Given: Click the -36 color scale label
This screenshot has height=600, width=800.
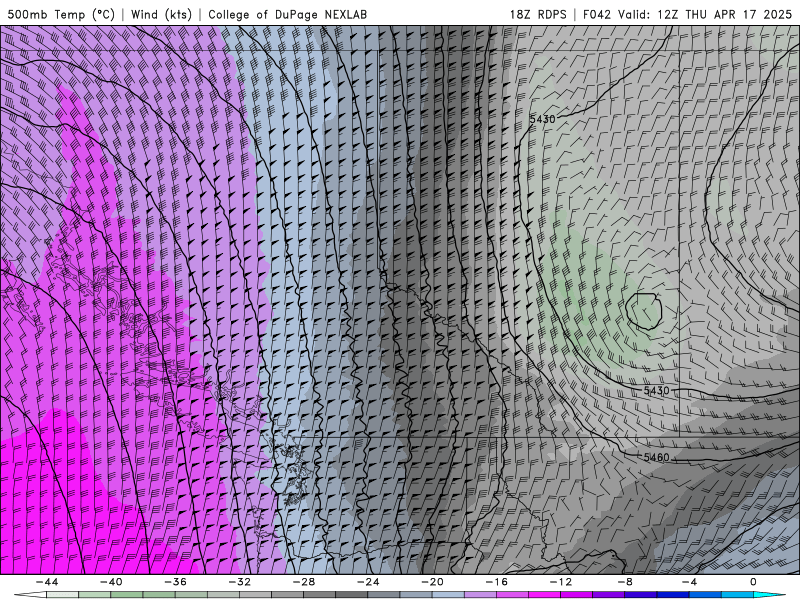Looking at the screenshot, I should (176, 582).
